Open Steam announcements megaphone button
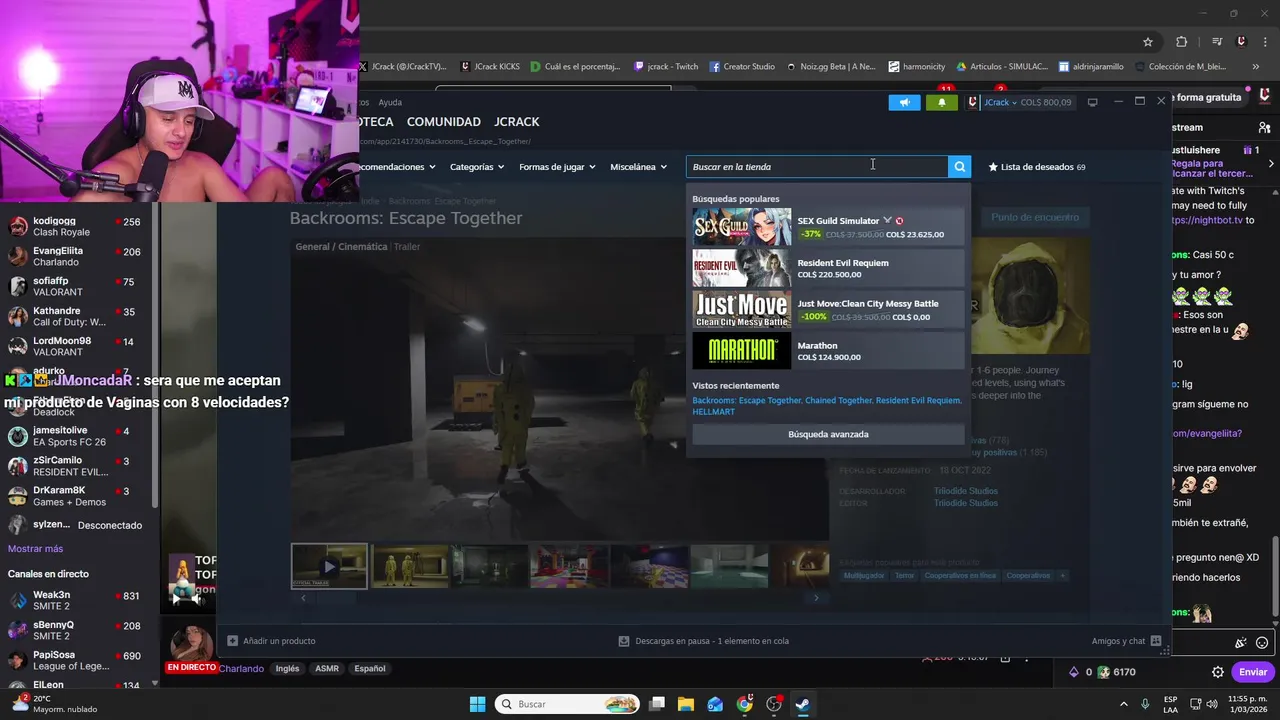 pyautogui.click(x=904, y=102)
